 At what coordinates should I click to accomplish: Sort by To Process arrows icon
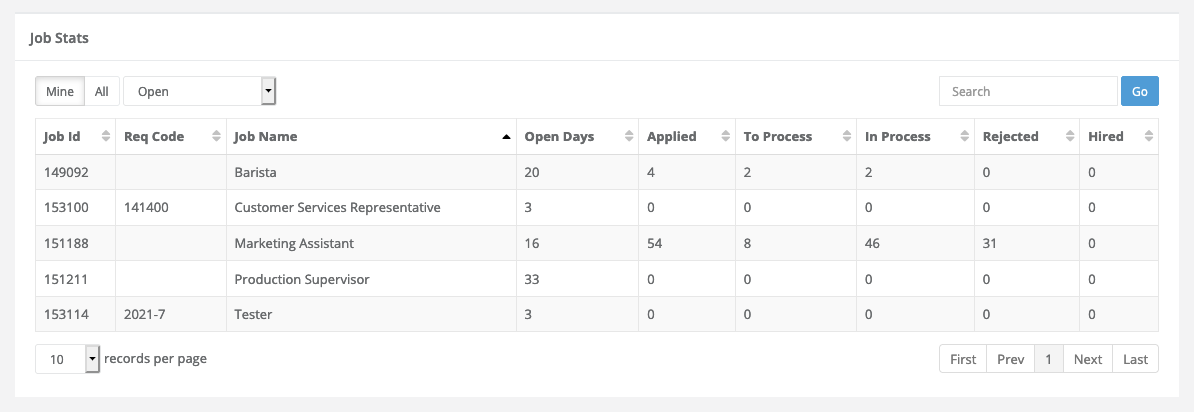point(847,137)
